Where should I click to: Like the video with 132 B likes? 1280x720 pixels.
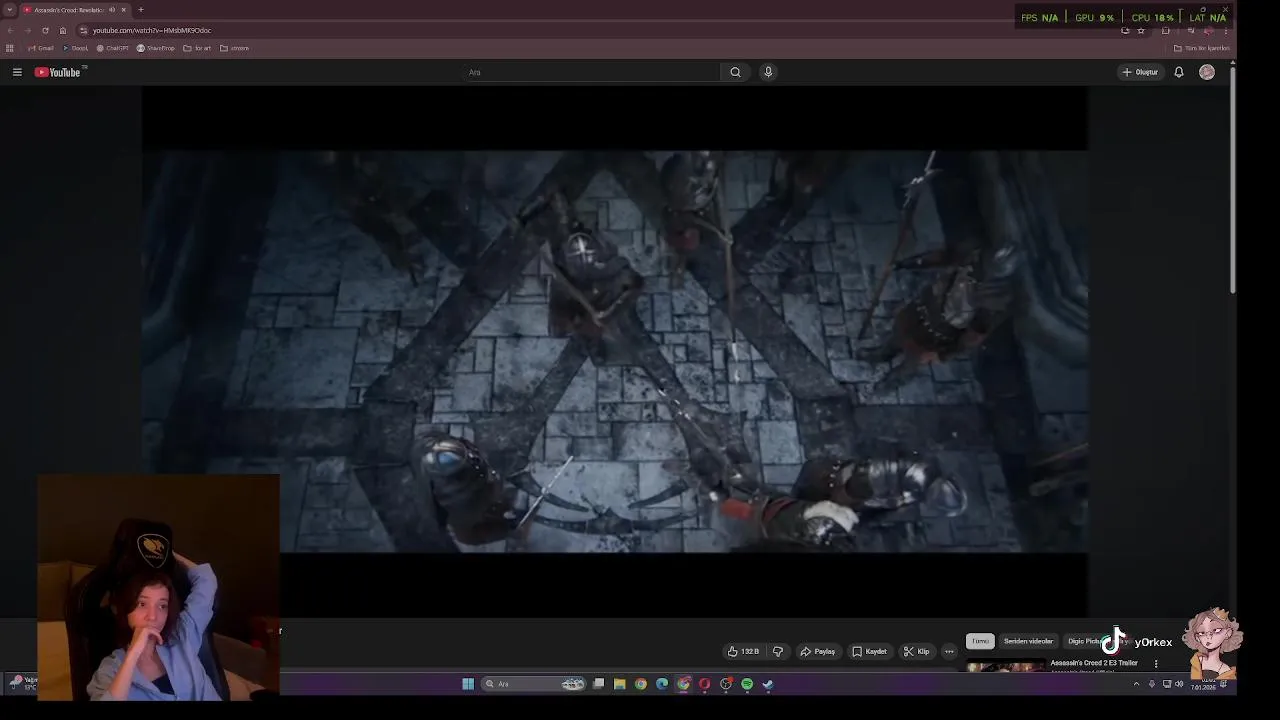[743, 651]
